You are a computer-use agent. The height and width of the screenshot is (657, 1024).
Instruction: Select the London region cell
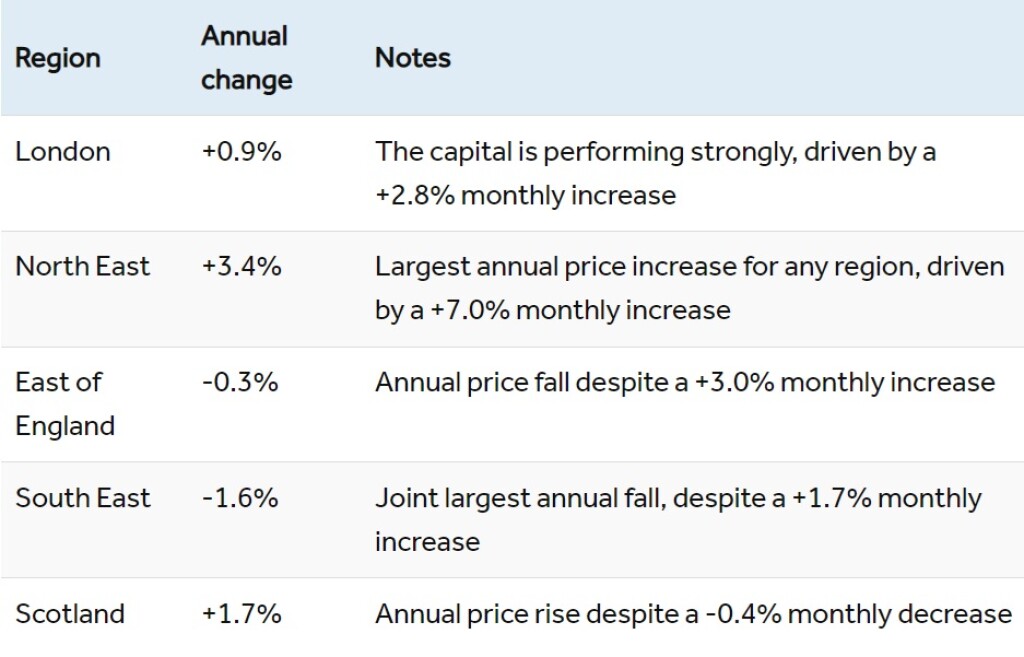pyautogui.click(x=63, y=152)
